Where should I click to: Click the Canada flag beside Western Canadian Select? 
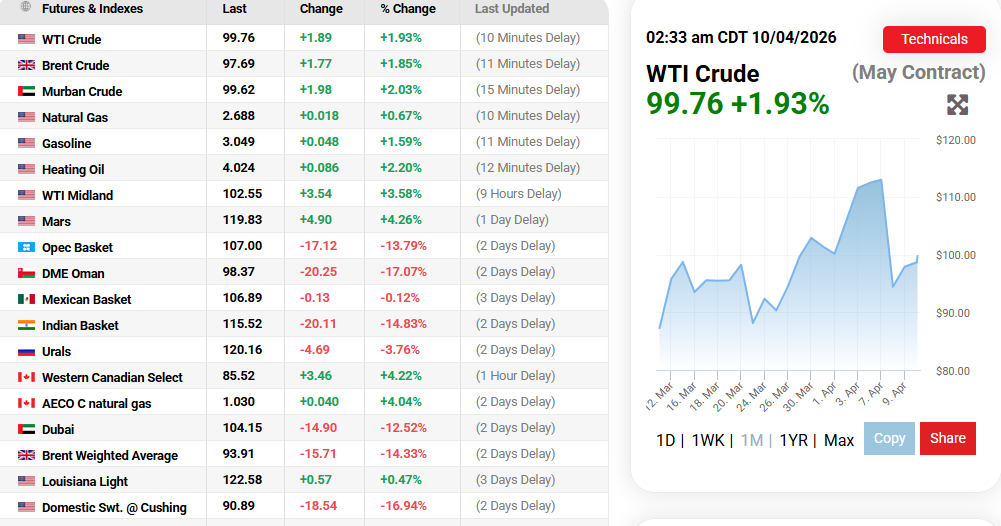(x=26, y=377)
